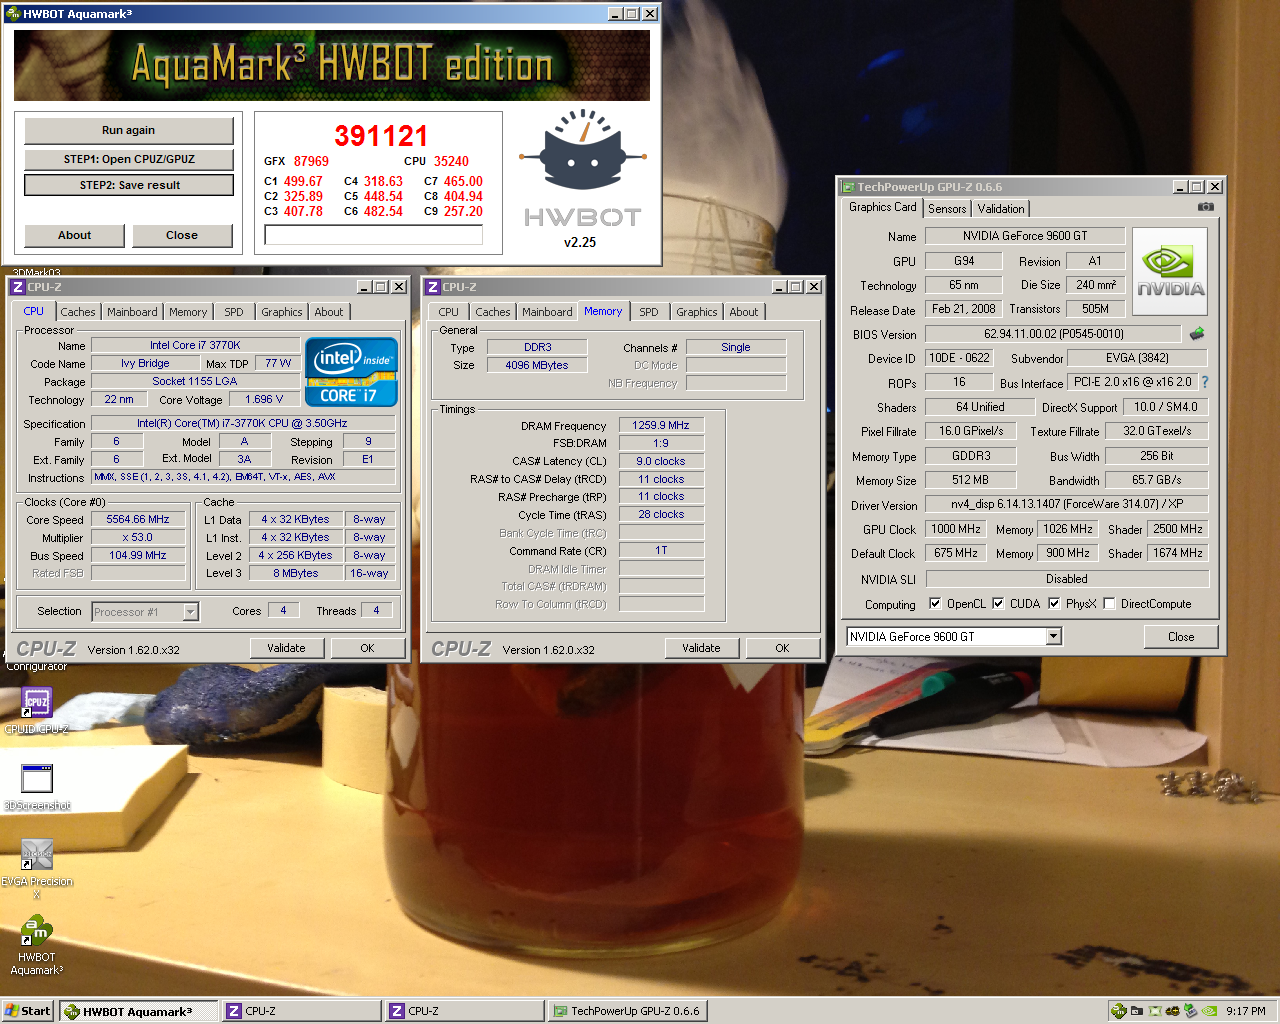The image size is (1280, 1024).
Task: Click the GPU name field NVIDIA GeForce 9600 GT
Action: [x=1025, y=236]
